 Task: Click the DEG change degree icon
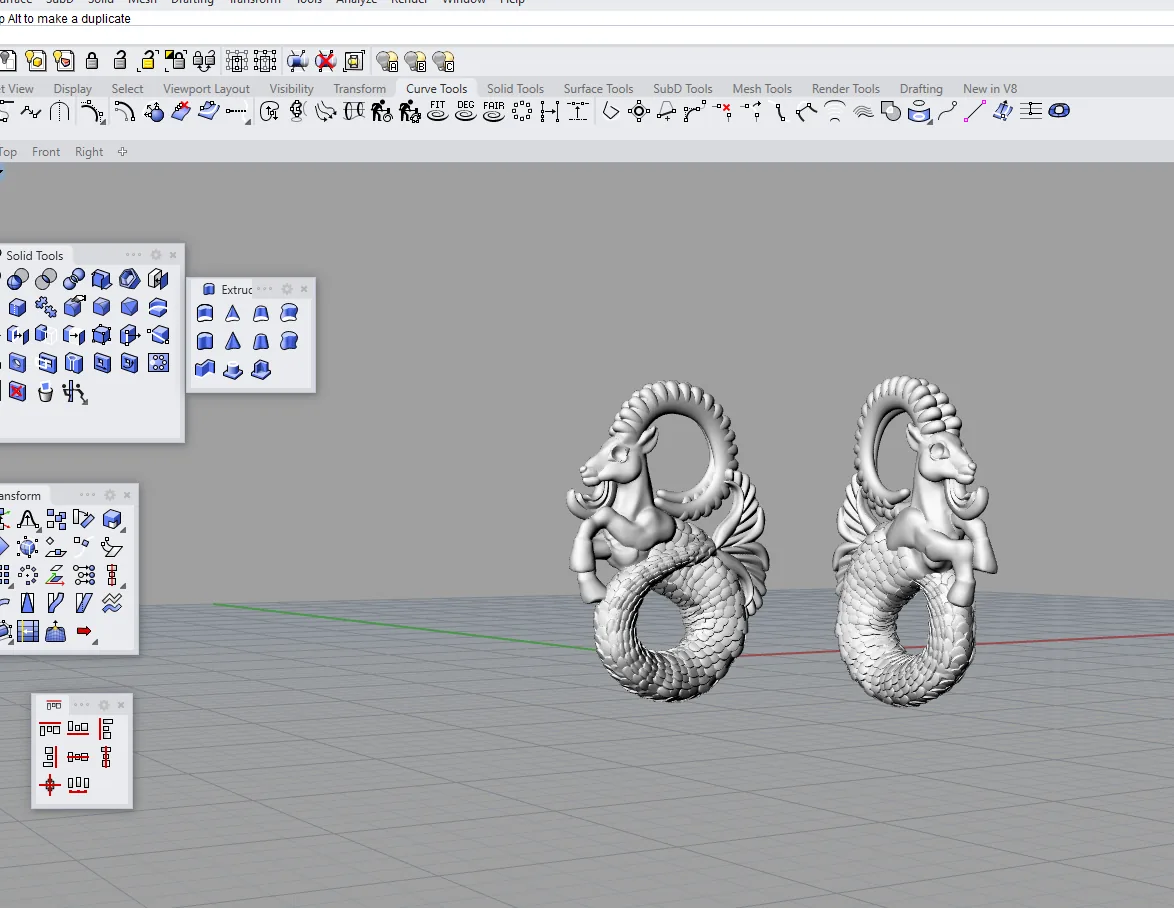pos(466,111)
